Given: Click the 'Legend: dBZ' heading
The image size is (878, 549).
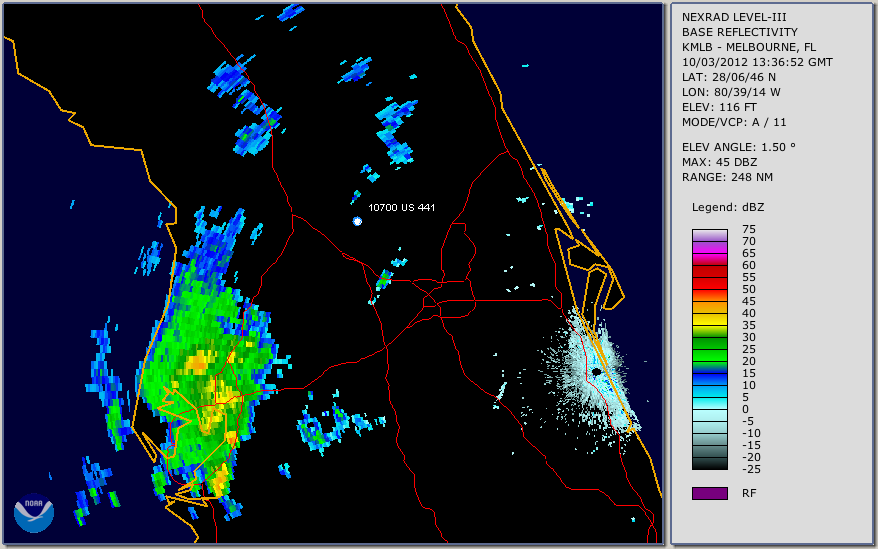Looking at the screenshot, I should 728,207.
